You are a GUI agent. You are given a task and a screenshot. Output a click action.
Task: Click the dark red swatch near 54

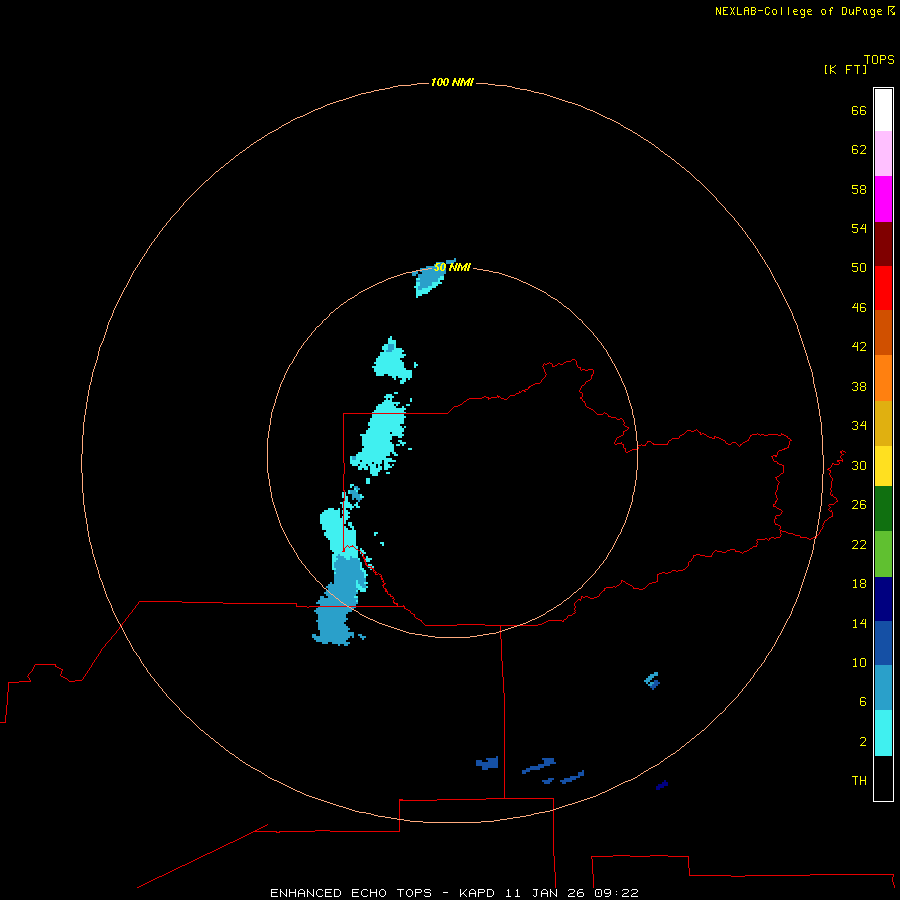883,244
